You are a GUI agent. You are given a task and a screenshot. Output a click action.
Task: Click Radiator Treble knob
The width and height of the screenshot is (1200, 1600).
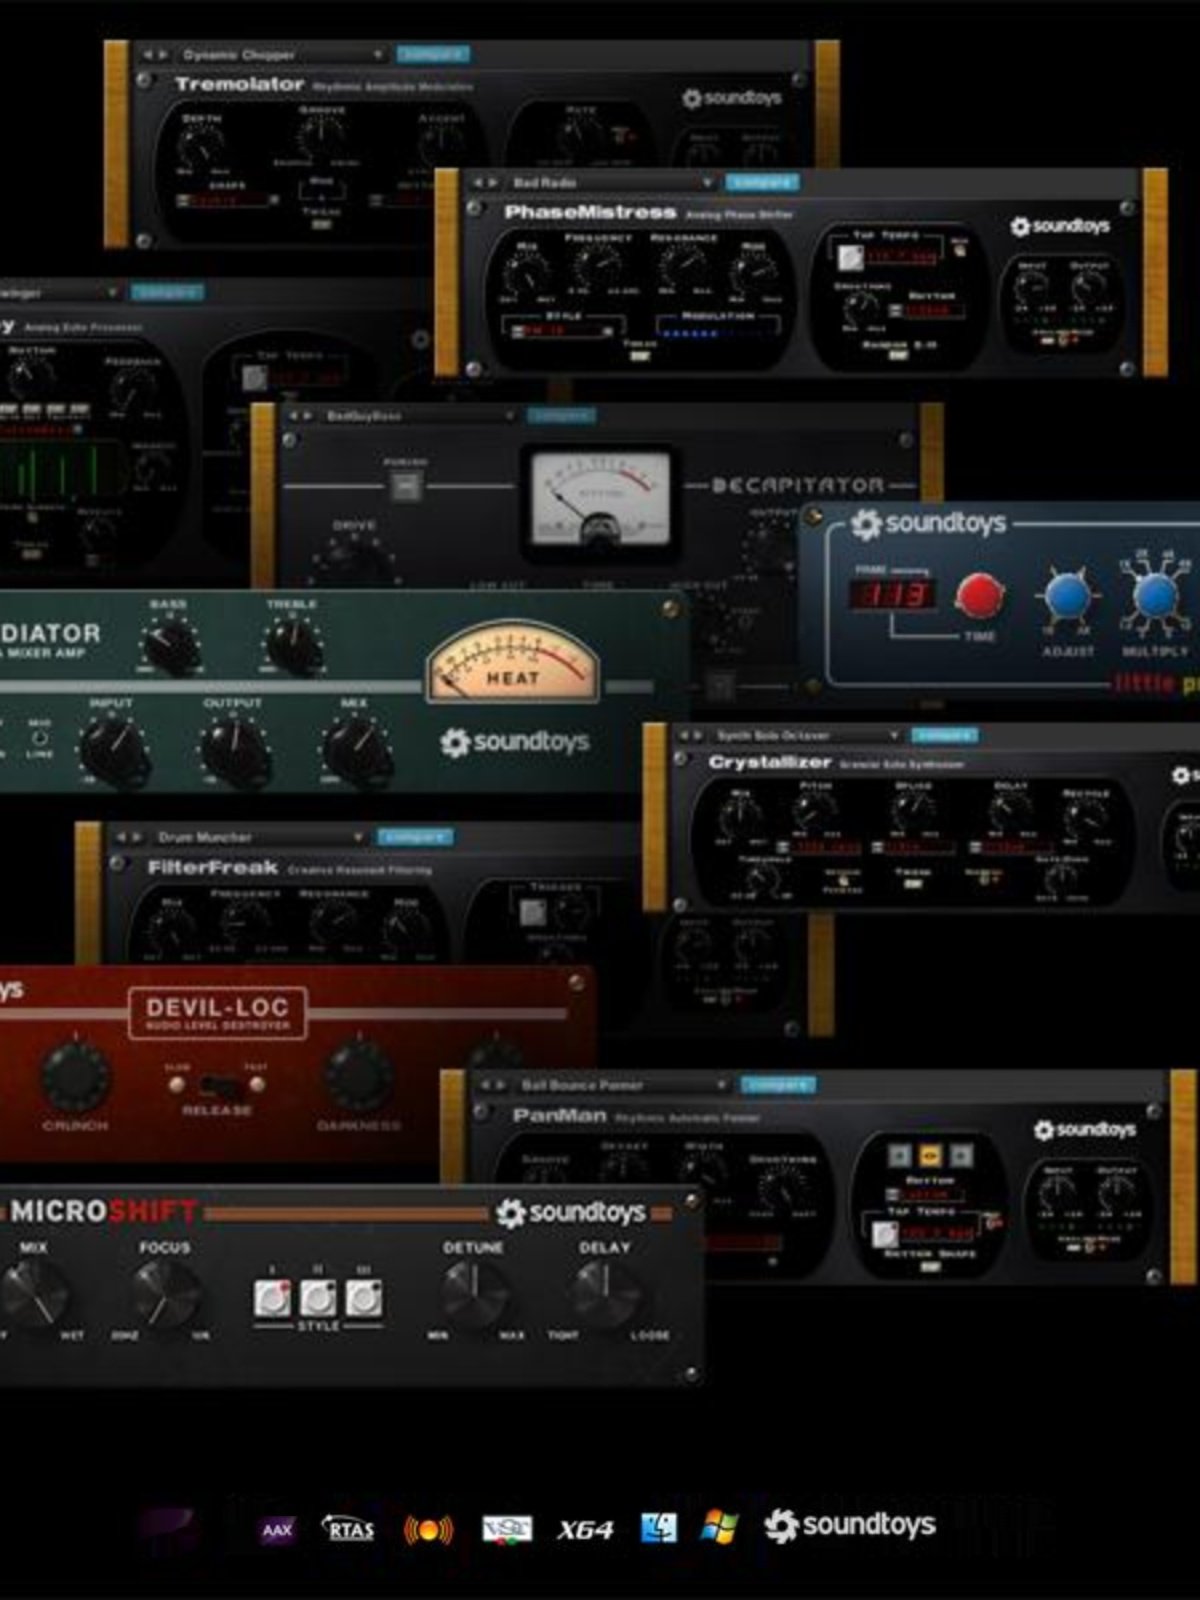[x=294, y=646]
